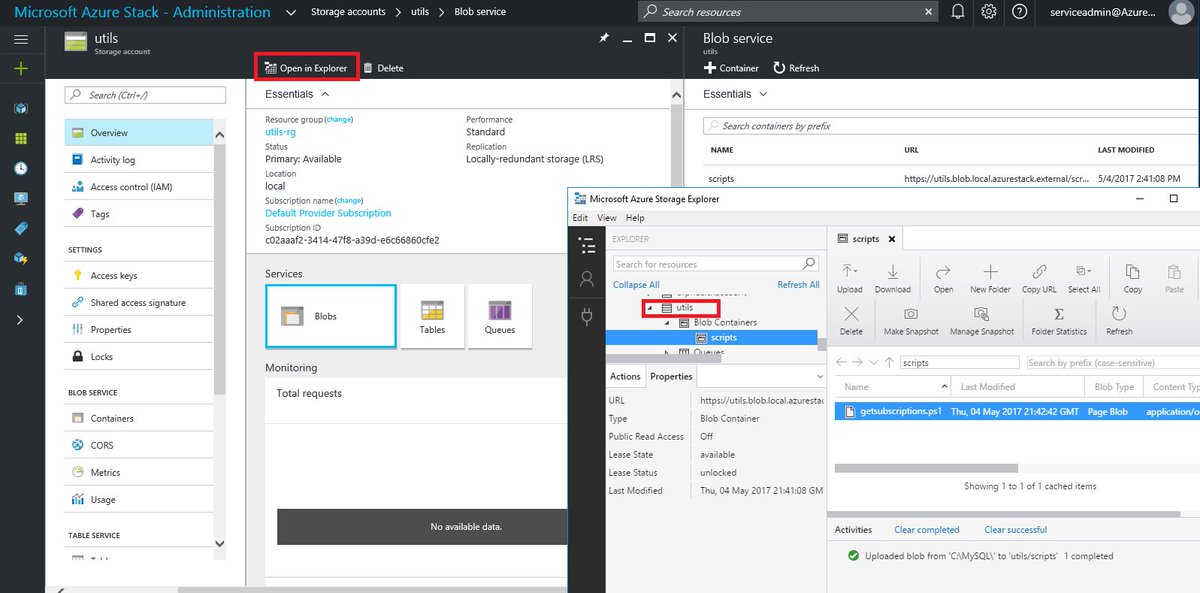
Task: Open the Blobs service tile
Action: click(x=331, y=316)
